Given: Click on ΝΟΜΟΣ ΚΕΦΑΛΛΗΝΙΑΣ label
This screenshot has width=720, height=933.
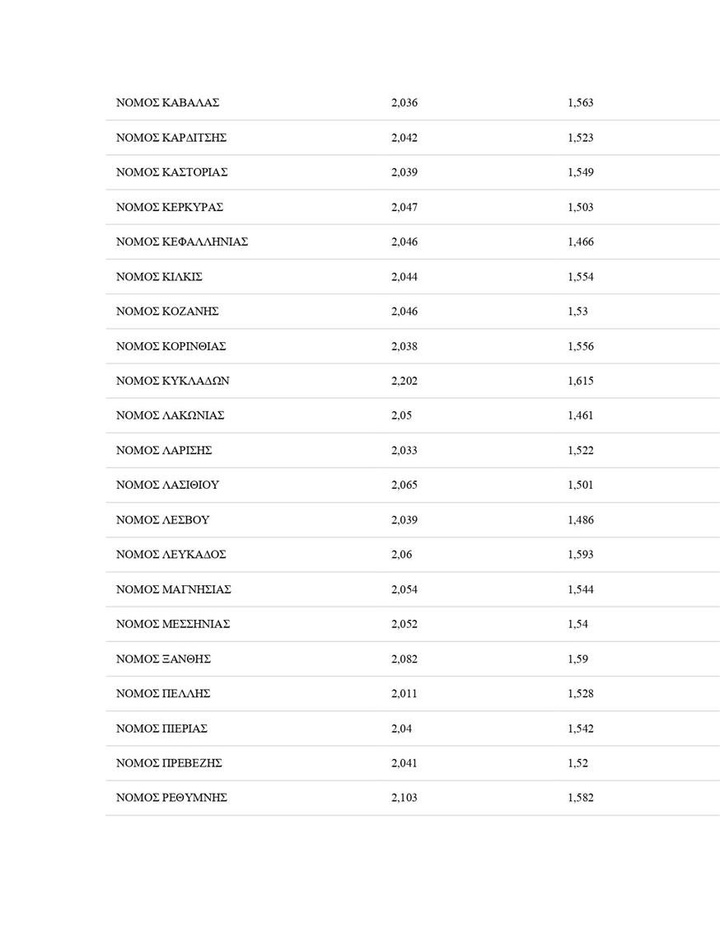Looking at the screenshot, I should [182, 242].
